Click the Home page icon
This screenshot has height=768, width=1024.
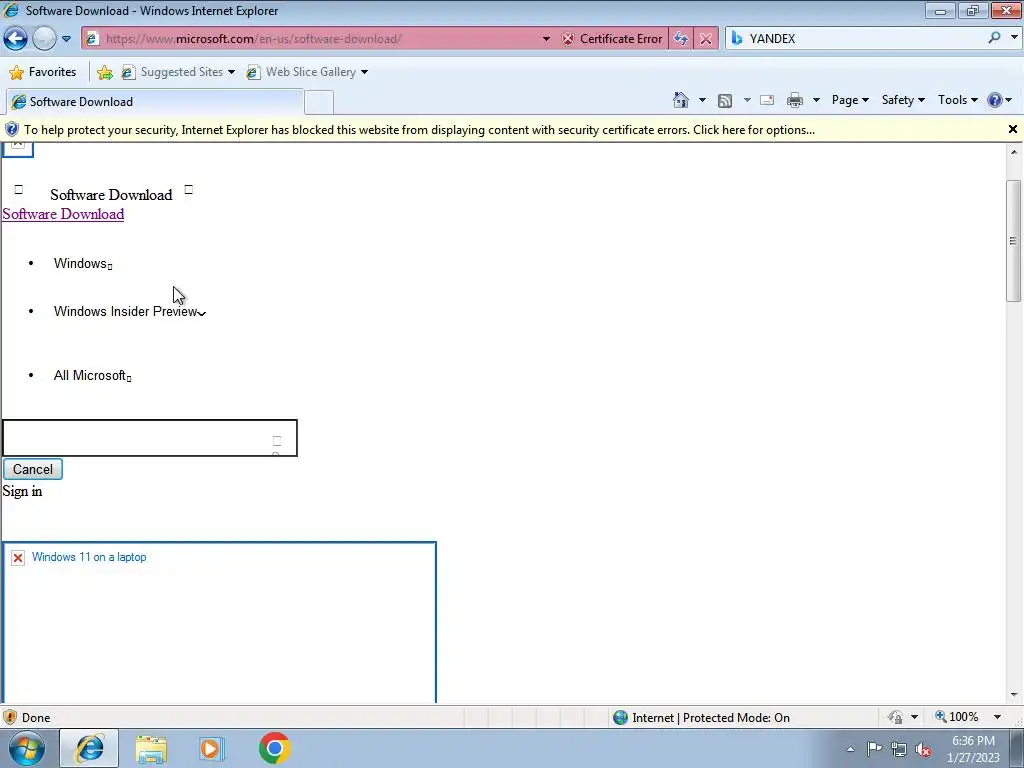point(680,100)
